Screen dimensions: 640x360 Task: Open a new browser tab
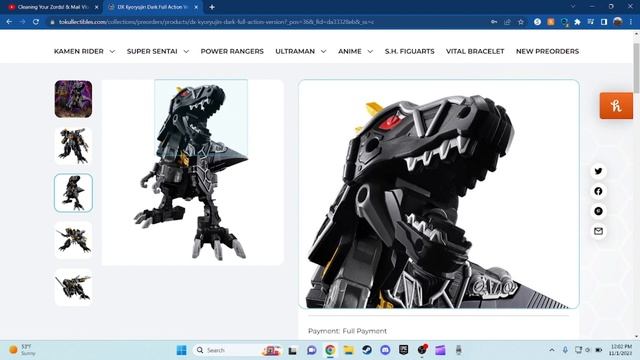click(x=212, y=7)
